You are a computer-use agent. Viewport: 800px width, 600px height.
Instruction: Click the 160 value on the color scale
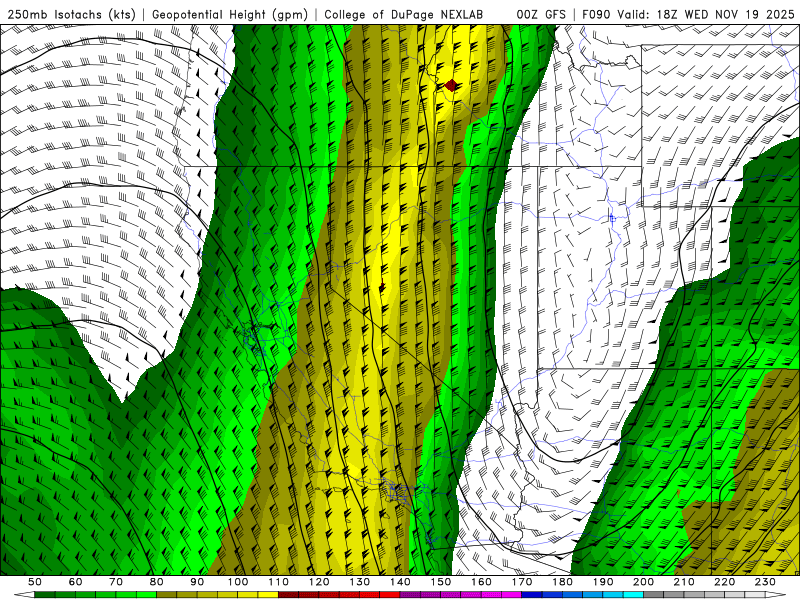(481, 582)
